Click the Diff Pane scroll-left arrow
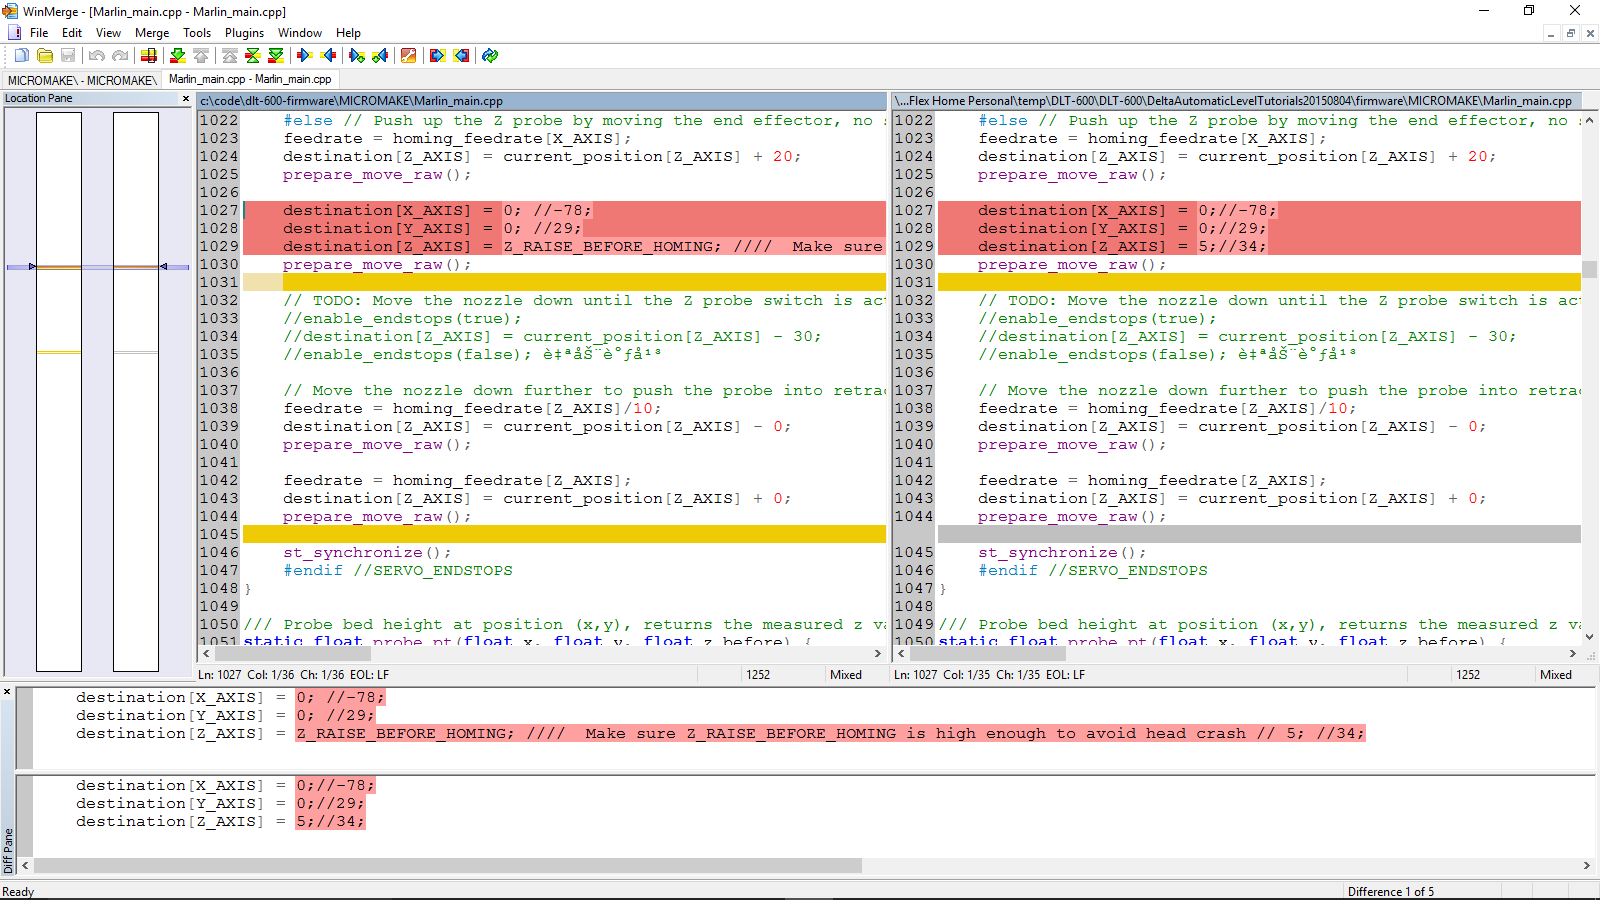 point(26,865)
